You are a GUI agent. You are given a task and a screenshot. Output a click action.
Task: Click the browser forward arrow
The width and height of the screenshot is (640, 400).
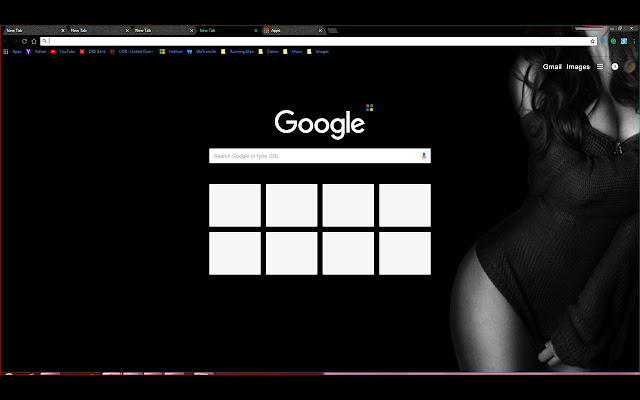click(x=15, y=41)
